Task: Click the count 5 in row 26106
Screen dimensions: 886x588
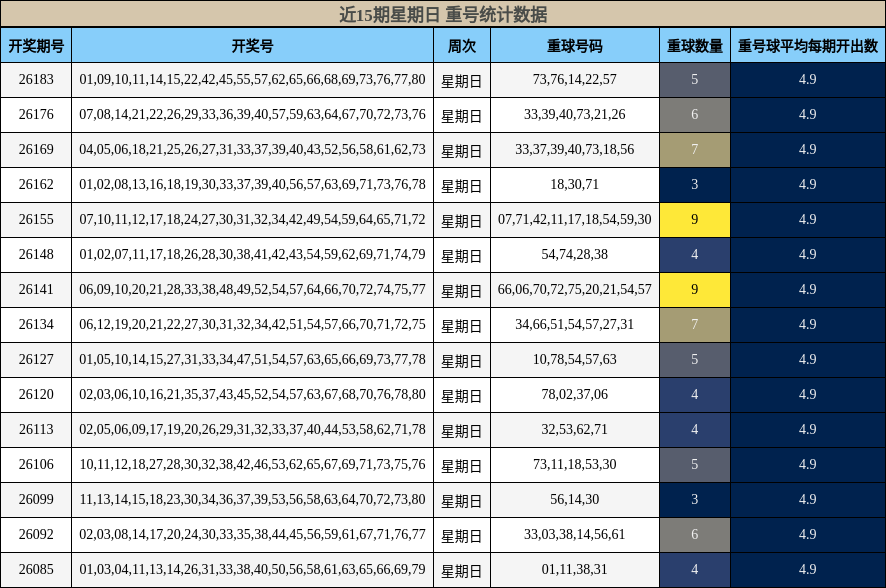Action: coord(694,465)
